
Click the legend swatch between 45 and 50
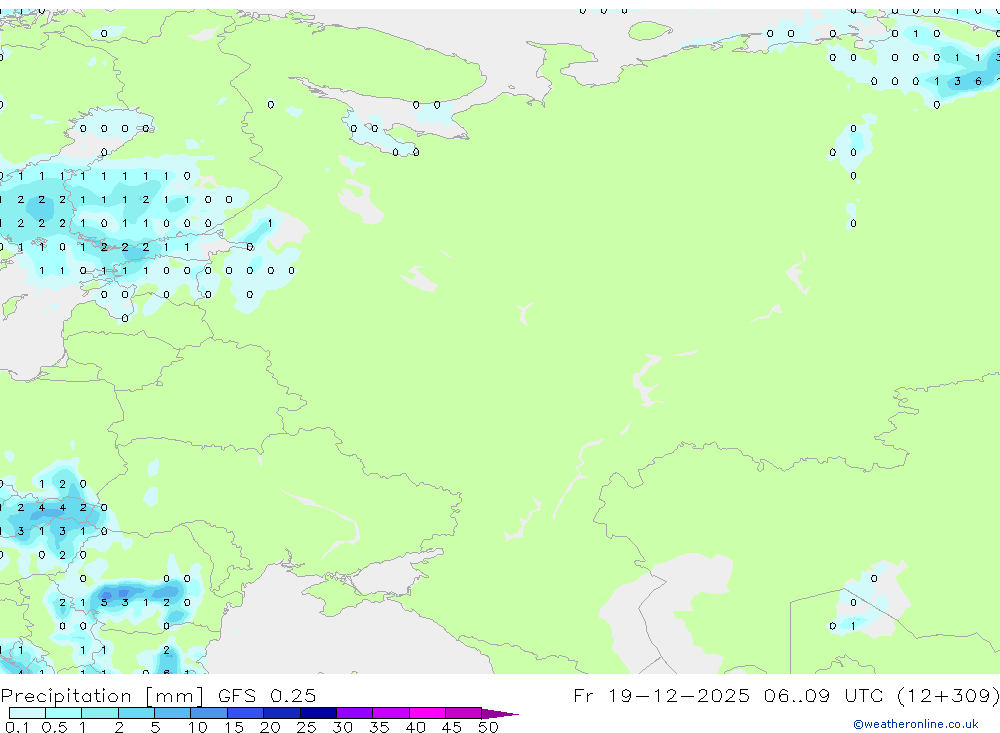click(464, 713)
